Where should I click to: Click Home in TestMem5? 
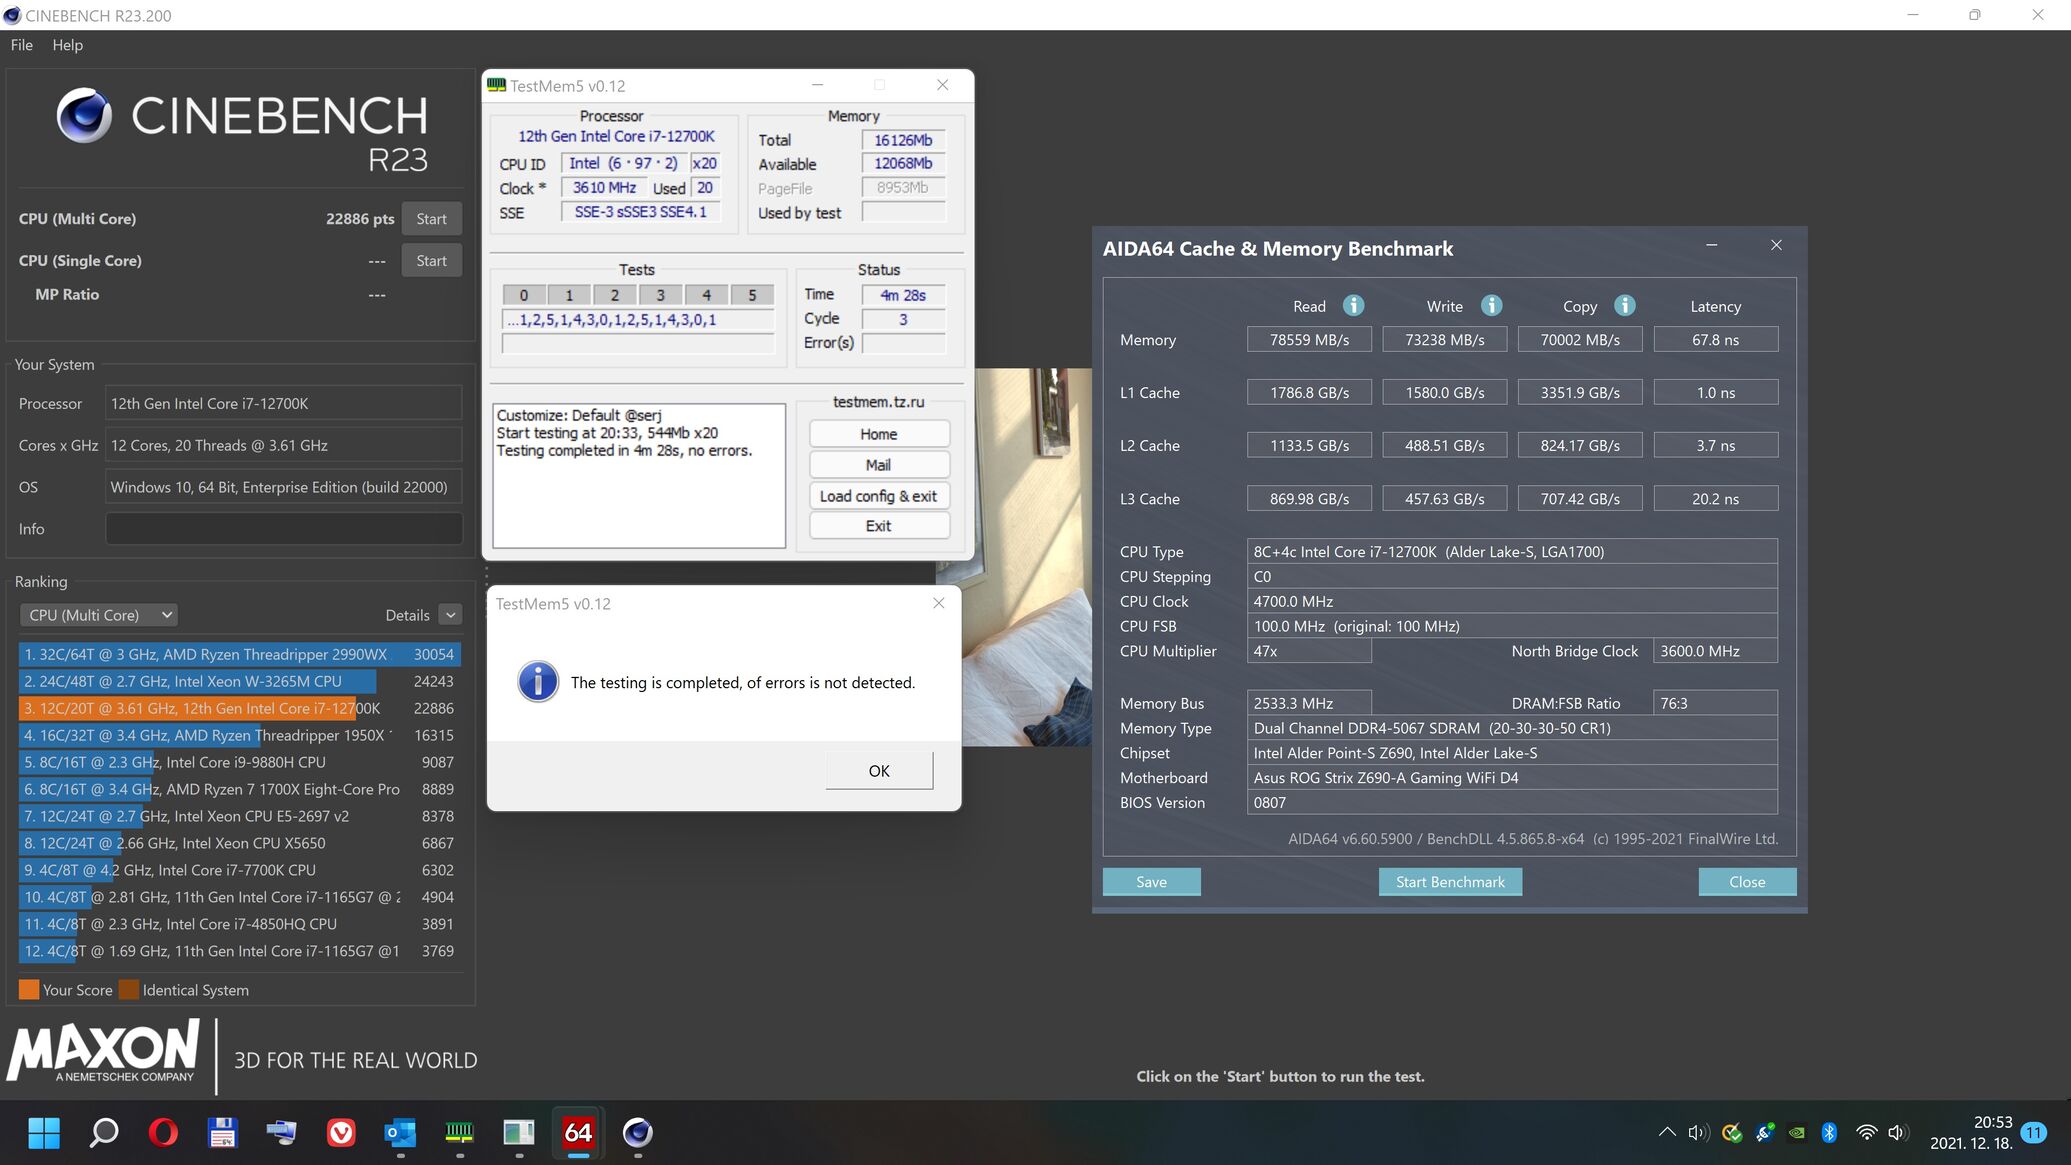tap(878, 434)
